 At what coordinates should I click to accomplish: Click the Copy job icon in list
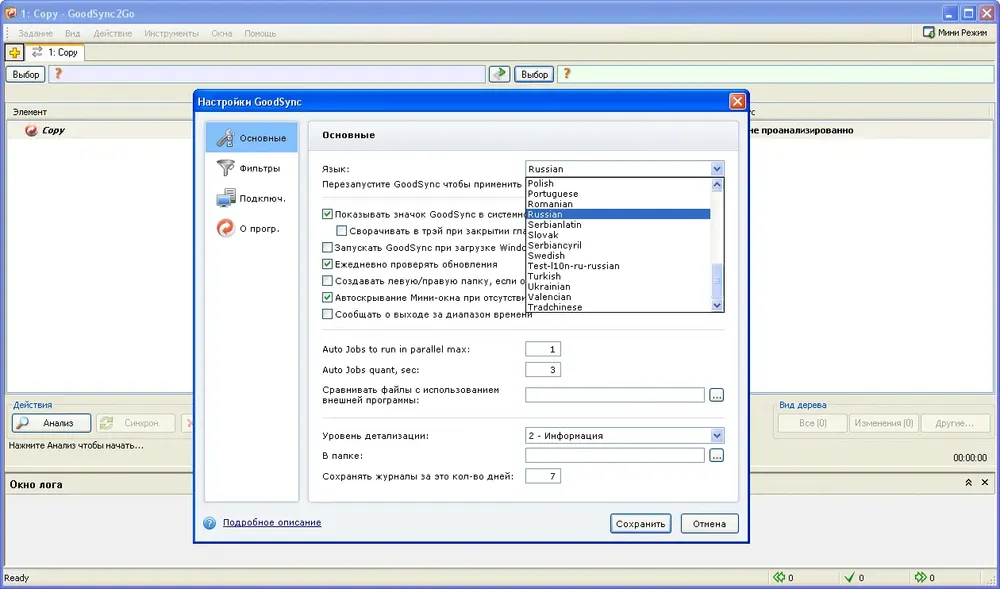[x=31, y=130]
